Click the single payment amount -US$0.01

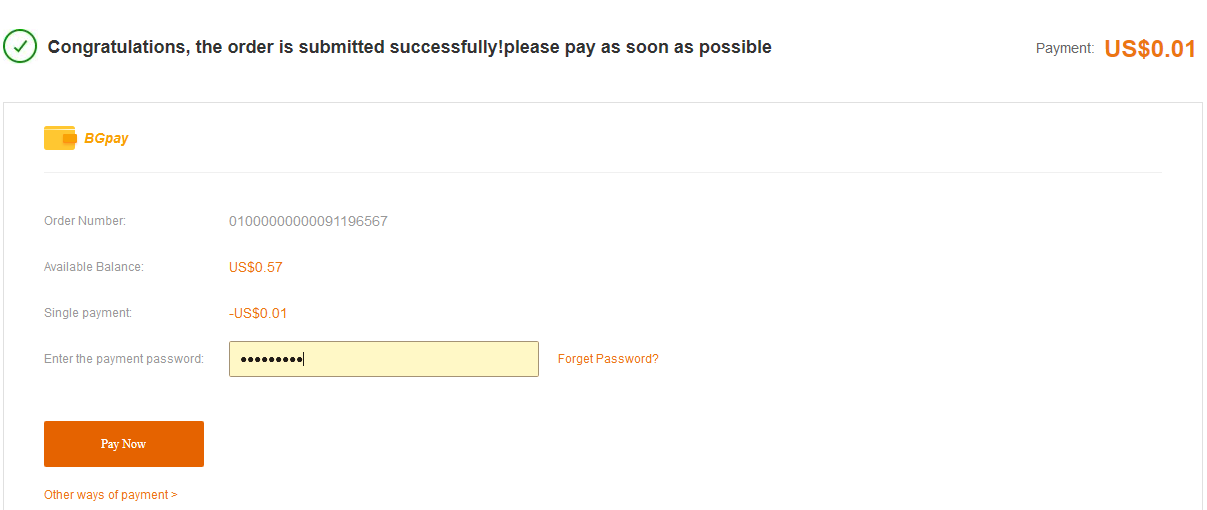tap(258, 313)
